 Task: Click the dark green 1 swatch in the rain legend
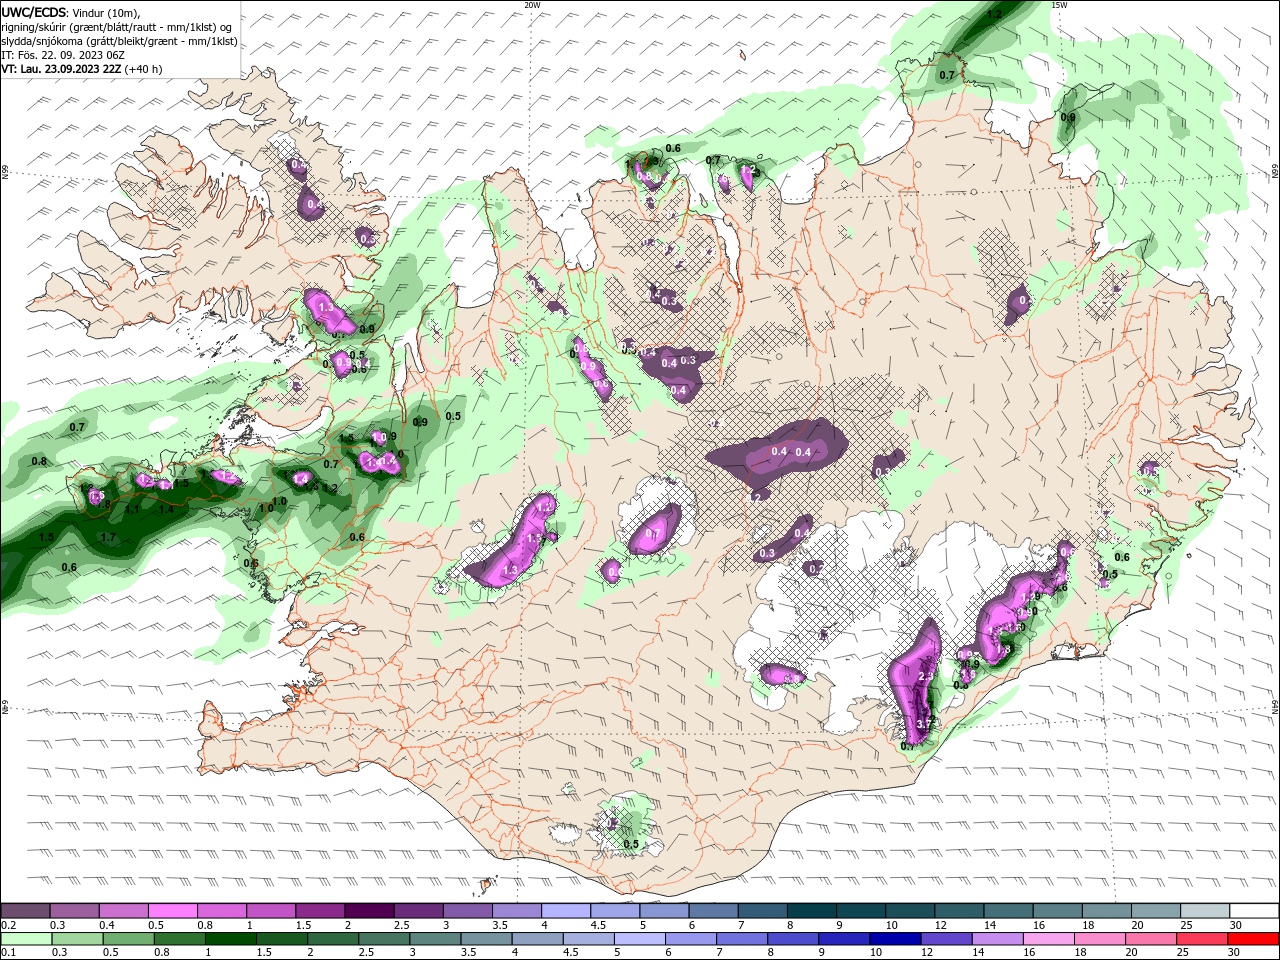[x=230, y=939]
